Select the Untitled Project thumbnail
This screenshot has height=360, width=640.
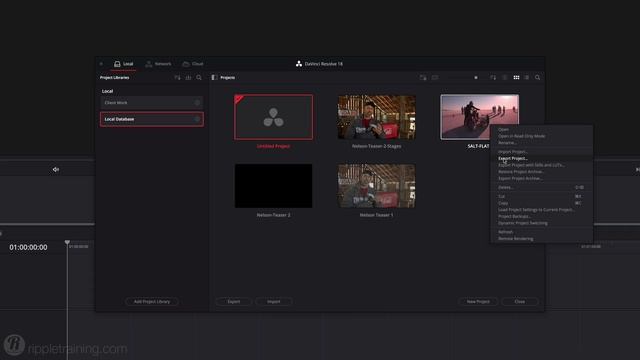(x=273, y=117)
